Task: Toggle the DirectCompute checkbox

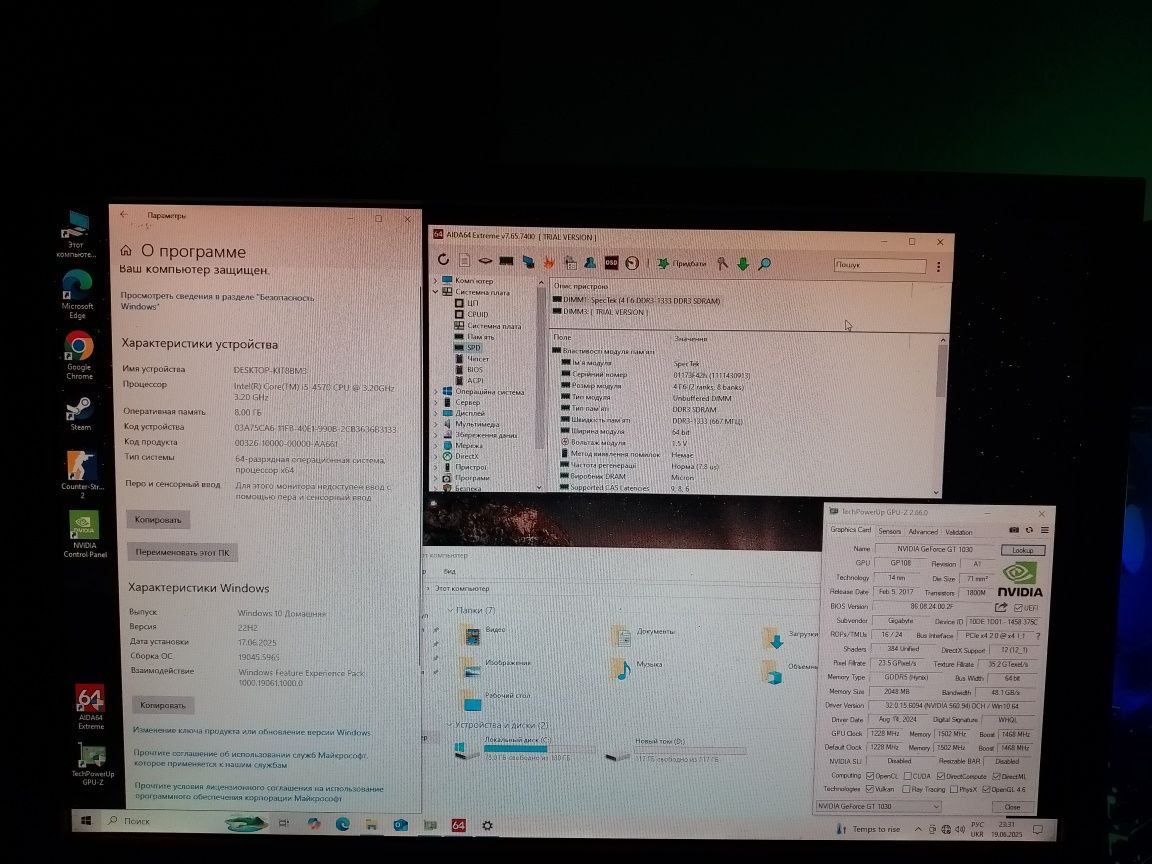Action: 940,776
